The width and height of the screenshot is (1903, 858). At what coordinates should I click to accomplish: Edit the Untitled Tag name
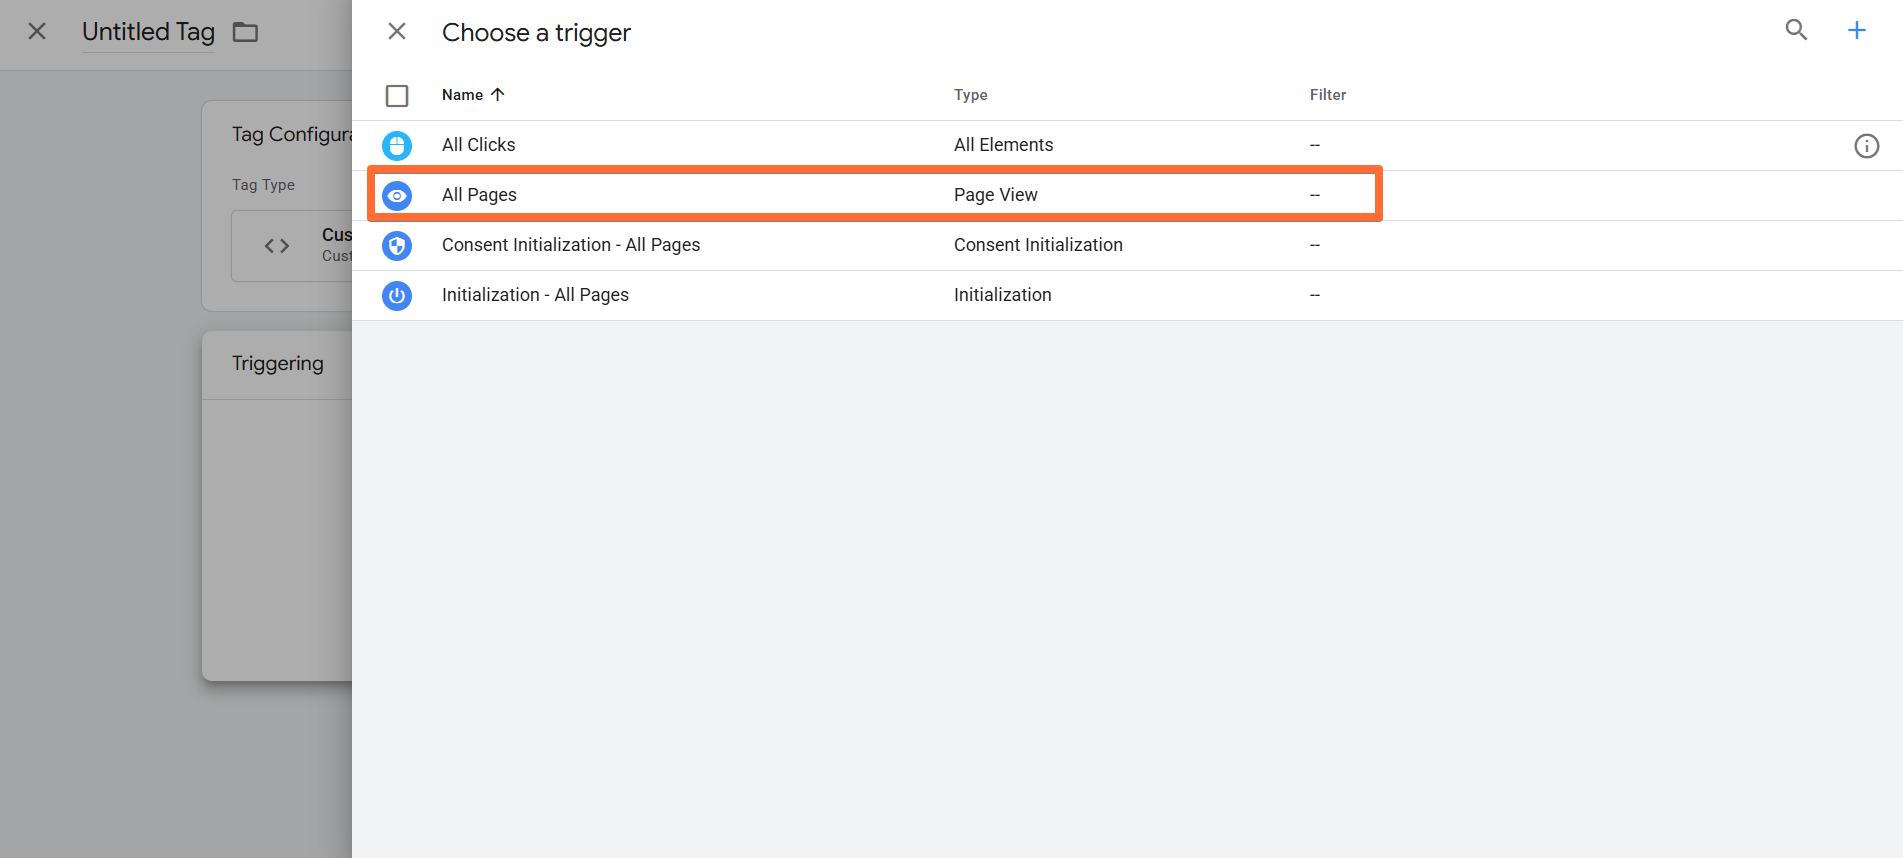148,32
